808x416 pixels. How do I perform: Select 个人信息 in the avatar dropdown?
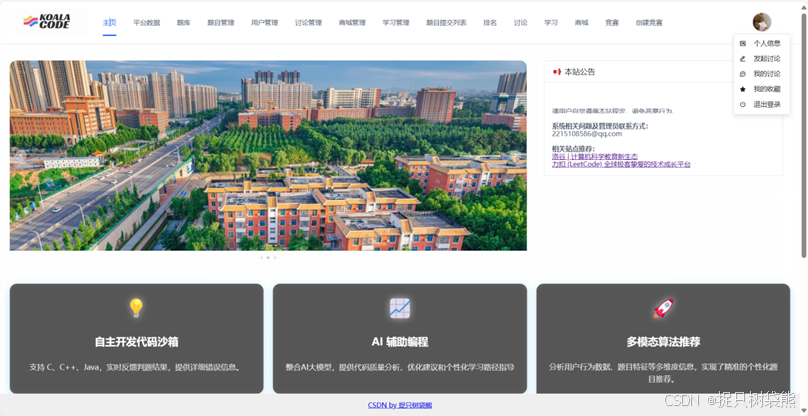pos(767,44)
